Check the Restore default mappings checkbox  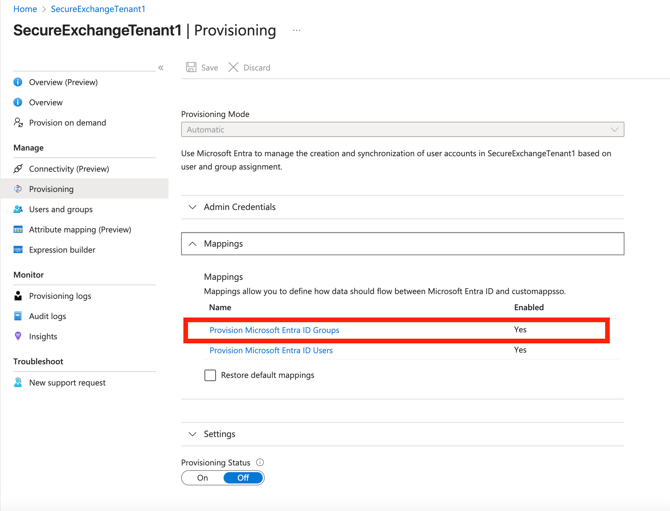point(210,376)
